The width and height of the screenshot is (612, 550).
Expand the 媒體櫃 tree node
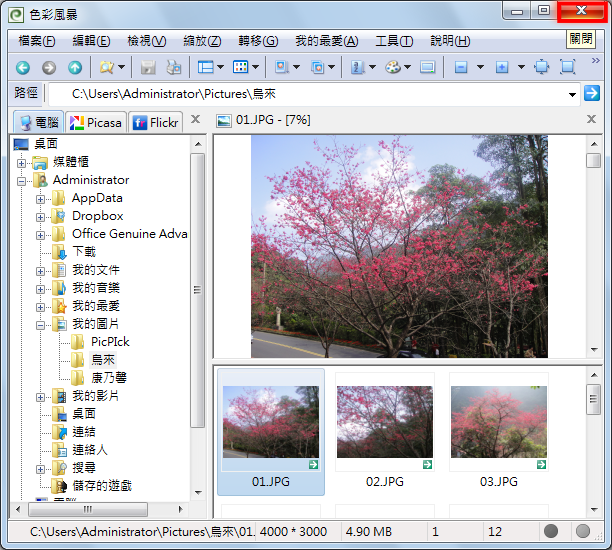click(x=21, y=163)
